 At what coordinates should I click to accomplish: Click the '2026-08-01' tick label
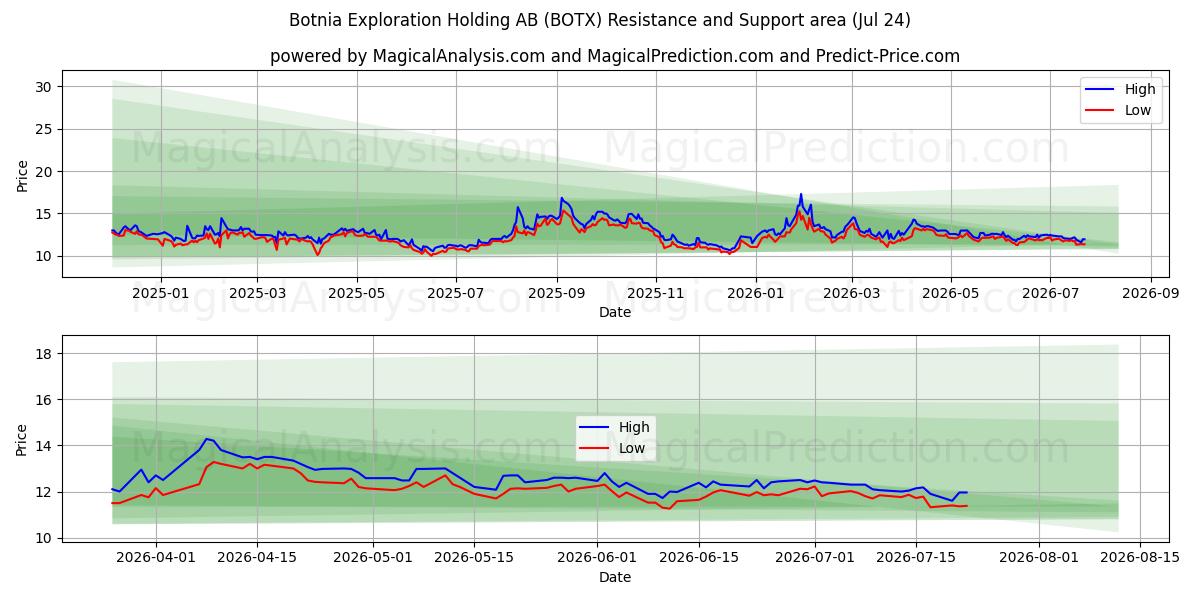(x=1037, y=559)
